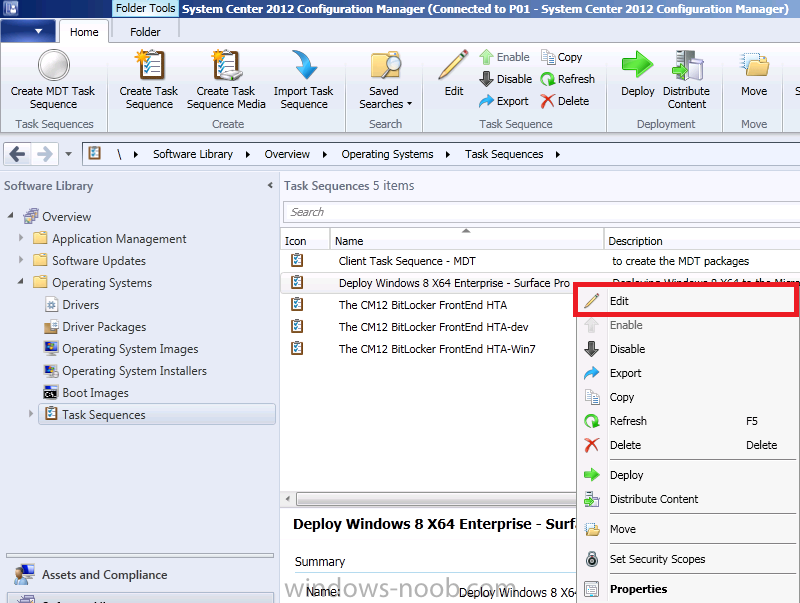Click Distribute Content in the ribbon
Viewport: 800px width, 603px height.
687,80
